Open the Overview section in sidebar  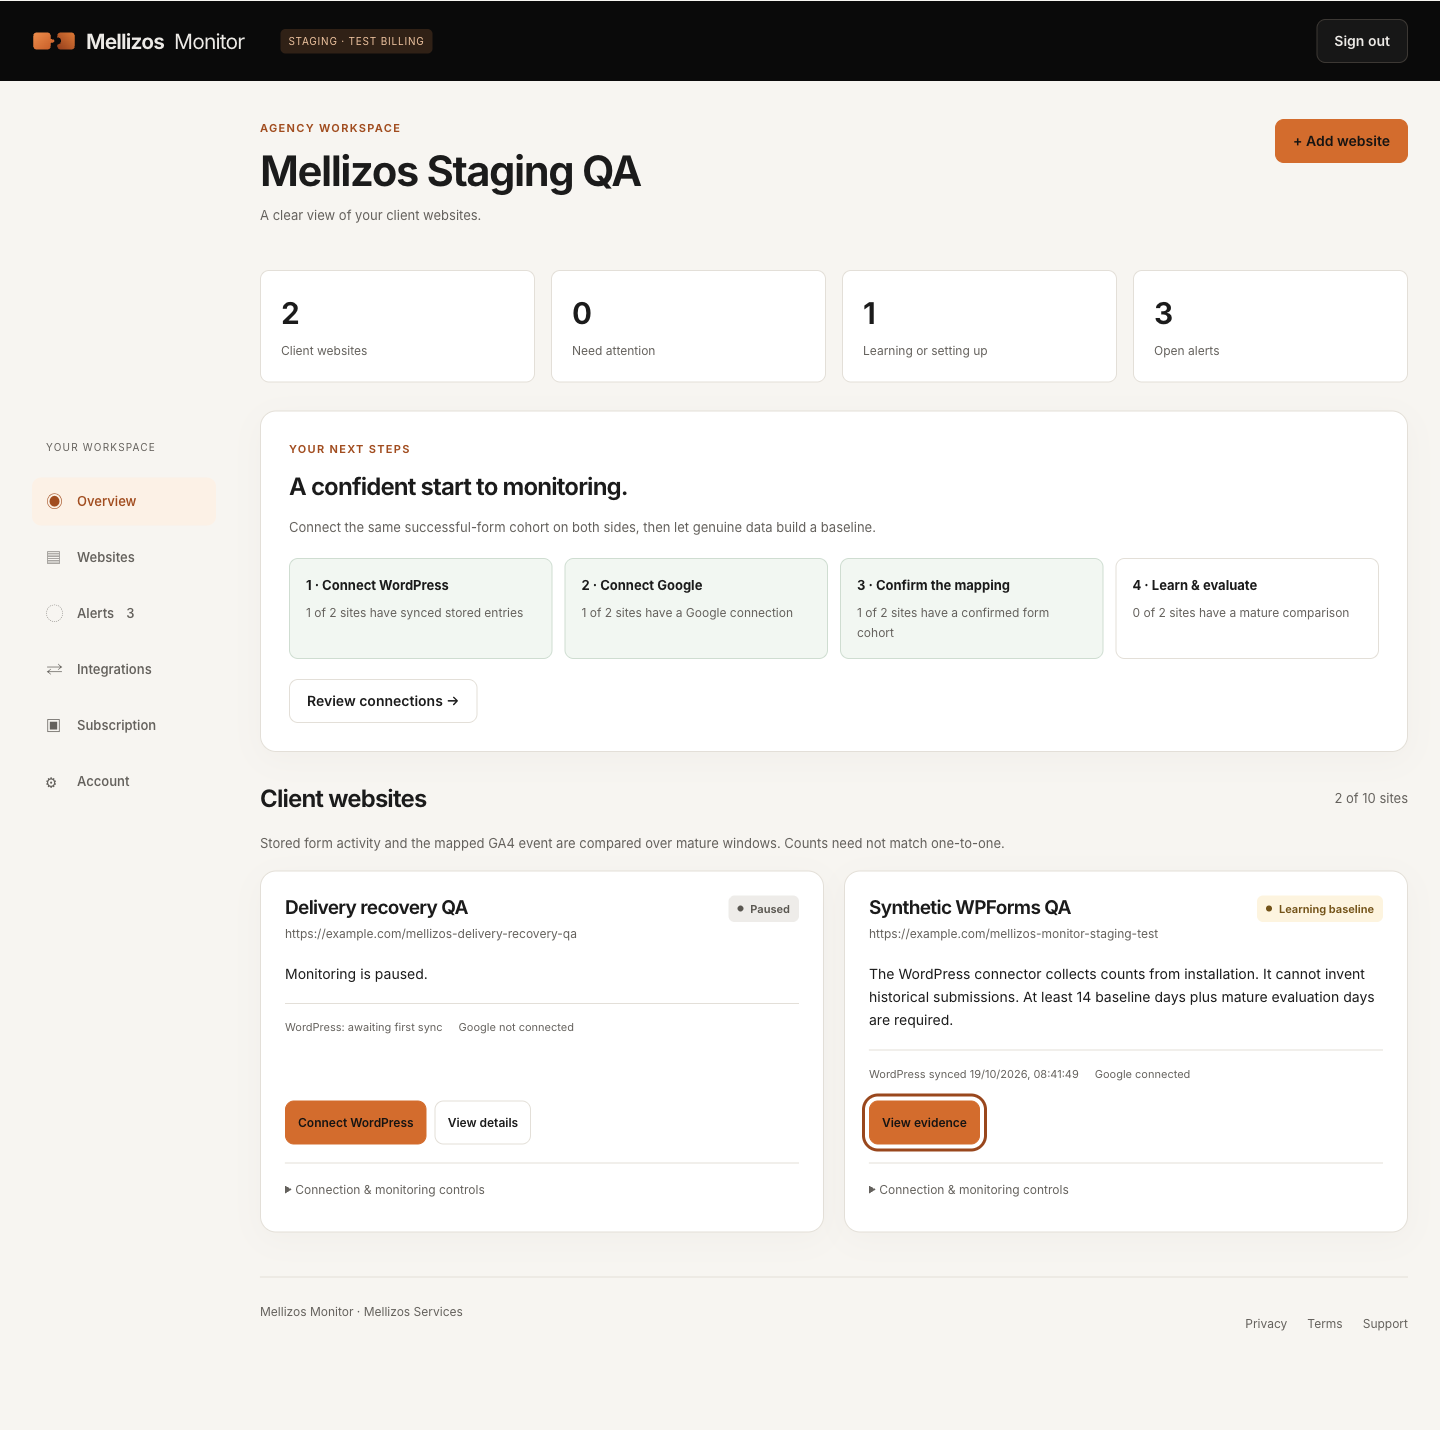pyautogui.click(x=124, y=501)
